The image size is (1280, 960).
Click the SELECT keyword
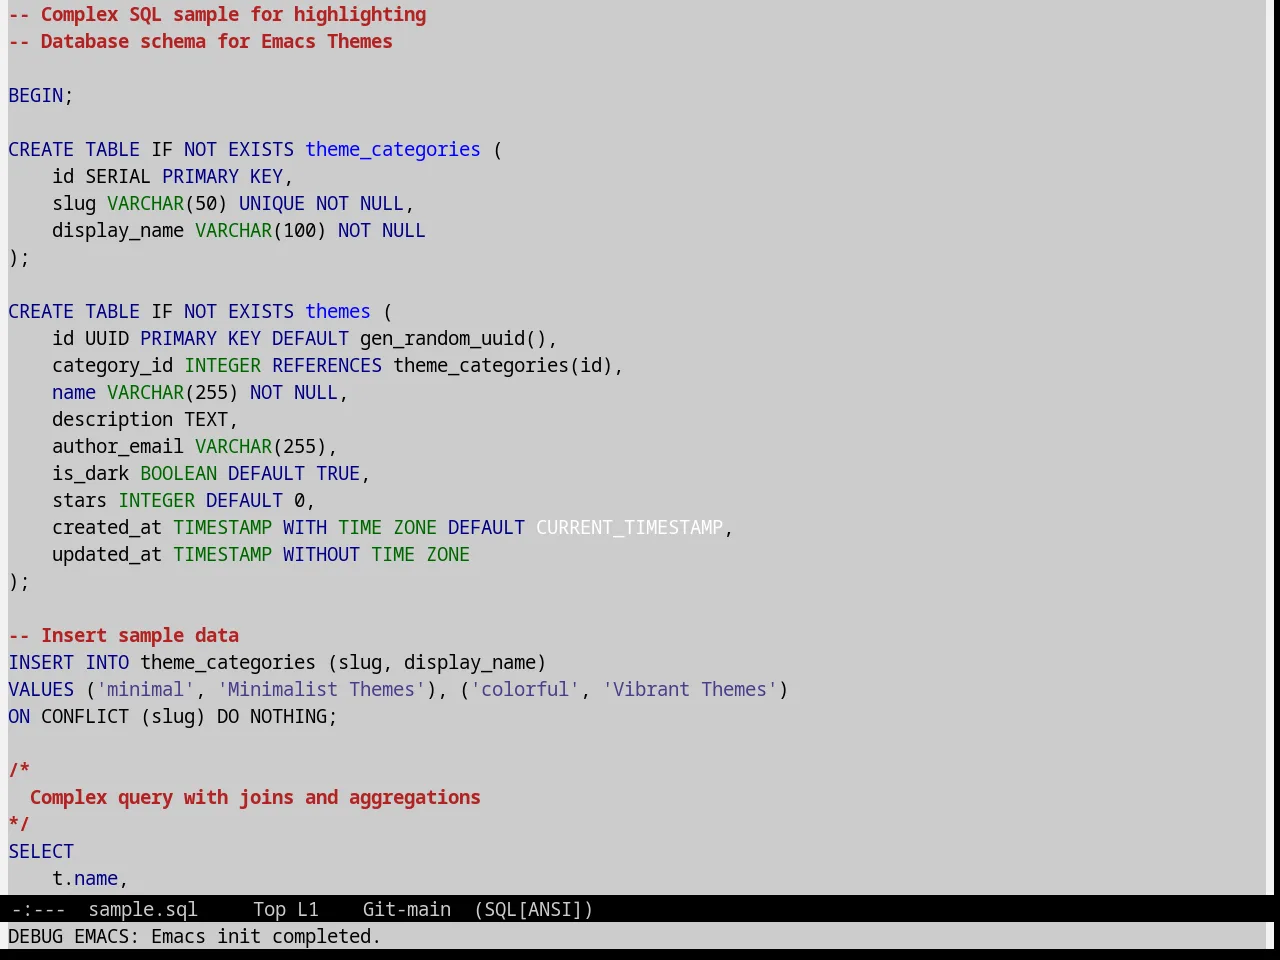tap(41, 852)
